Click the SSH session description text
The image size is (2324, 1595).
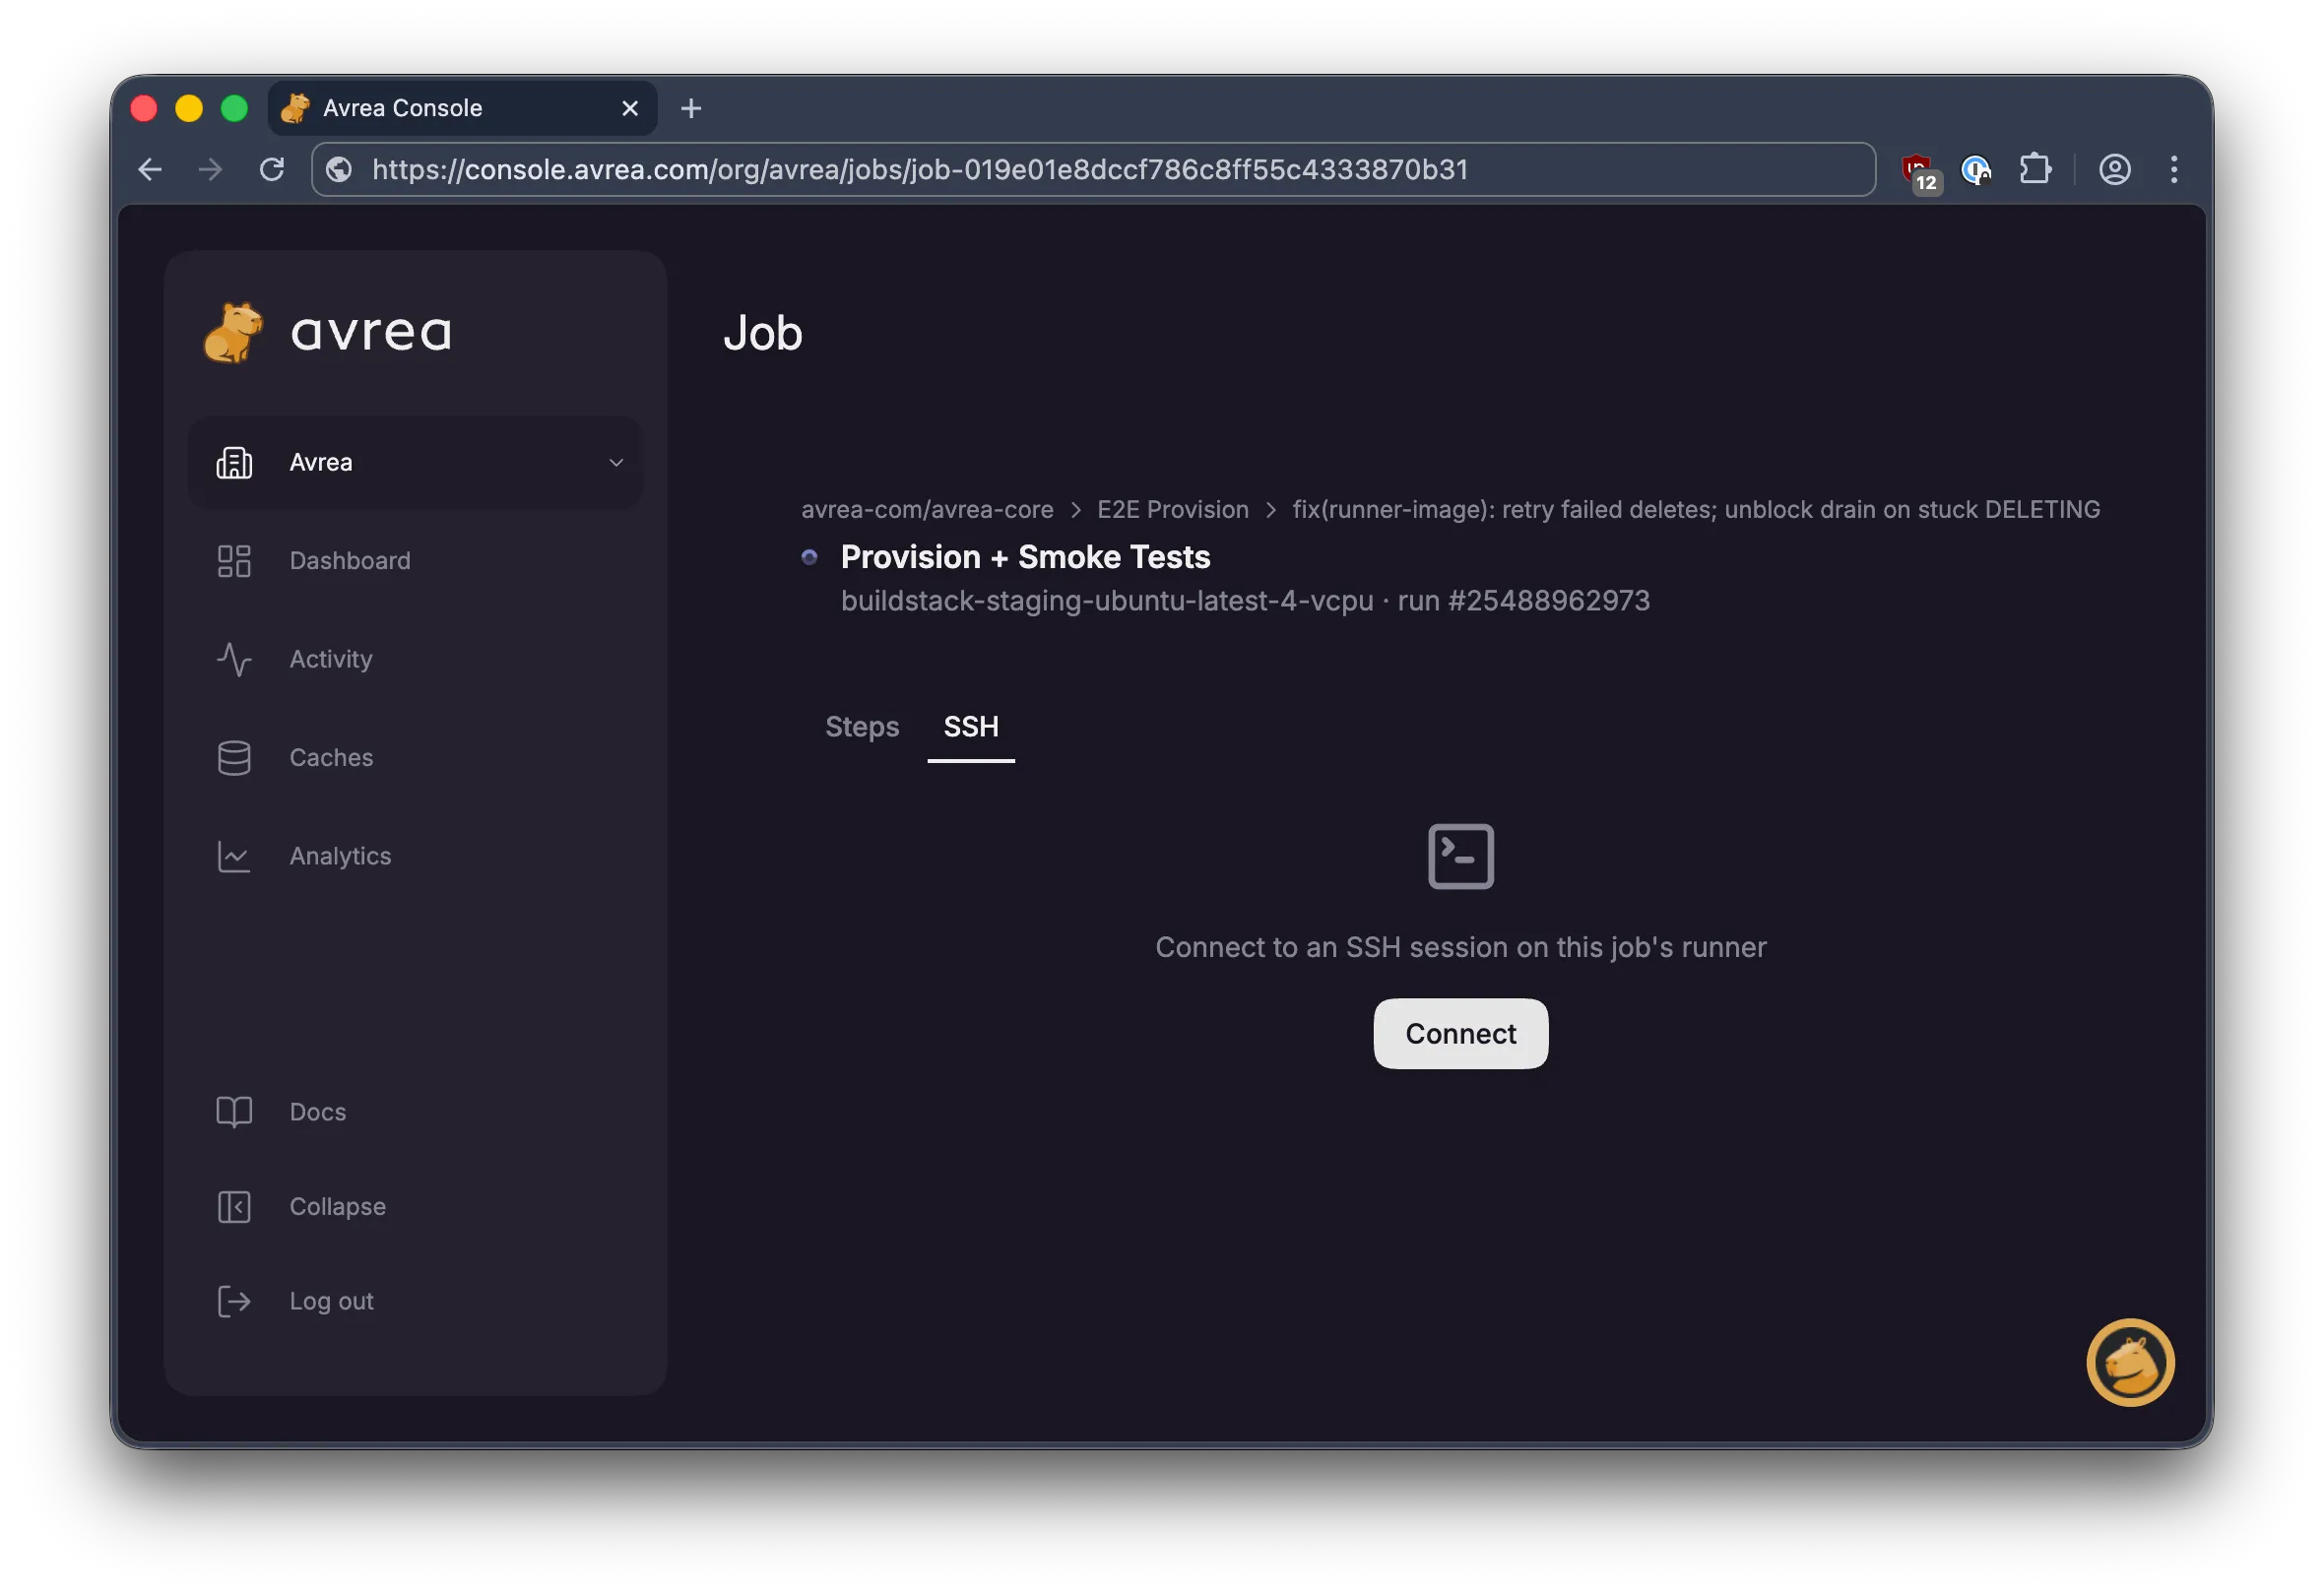(x=1461, y=947)
